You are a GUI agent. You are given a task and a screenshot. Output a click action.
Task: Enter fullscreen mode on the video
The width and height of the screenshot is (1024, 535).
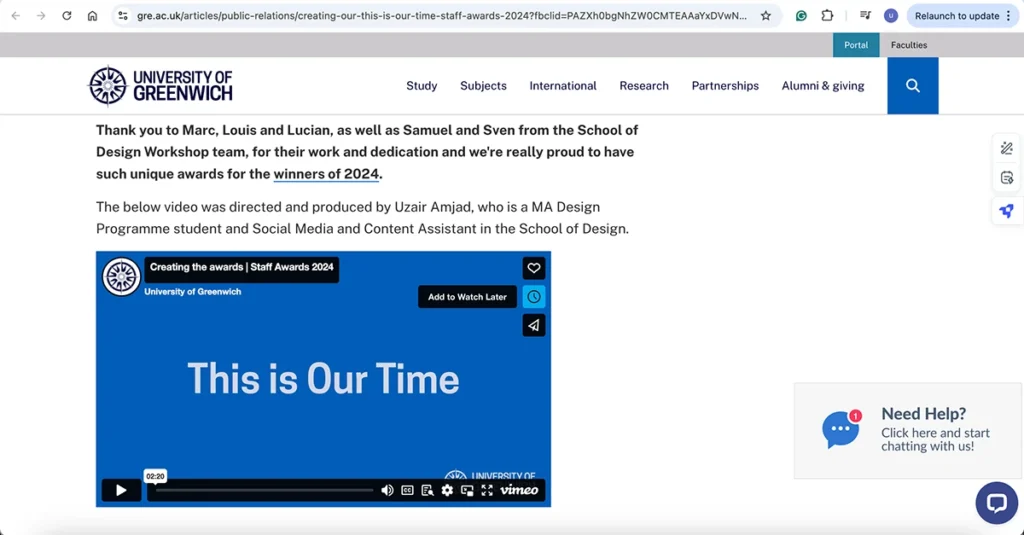487,490
